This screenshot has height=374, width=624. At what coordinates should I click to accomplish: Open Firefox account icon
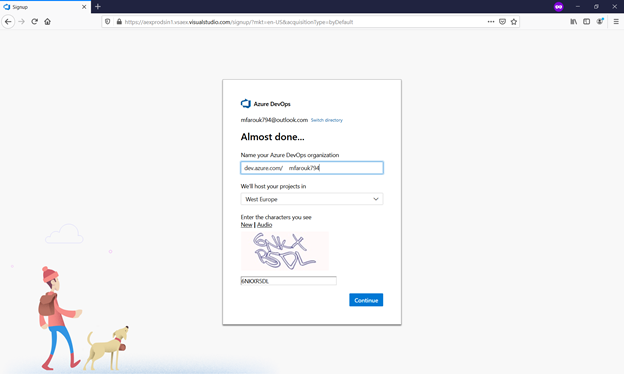point(600,21)
